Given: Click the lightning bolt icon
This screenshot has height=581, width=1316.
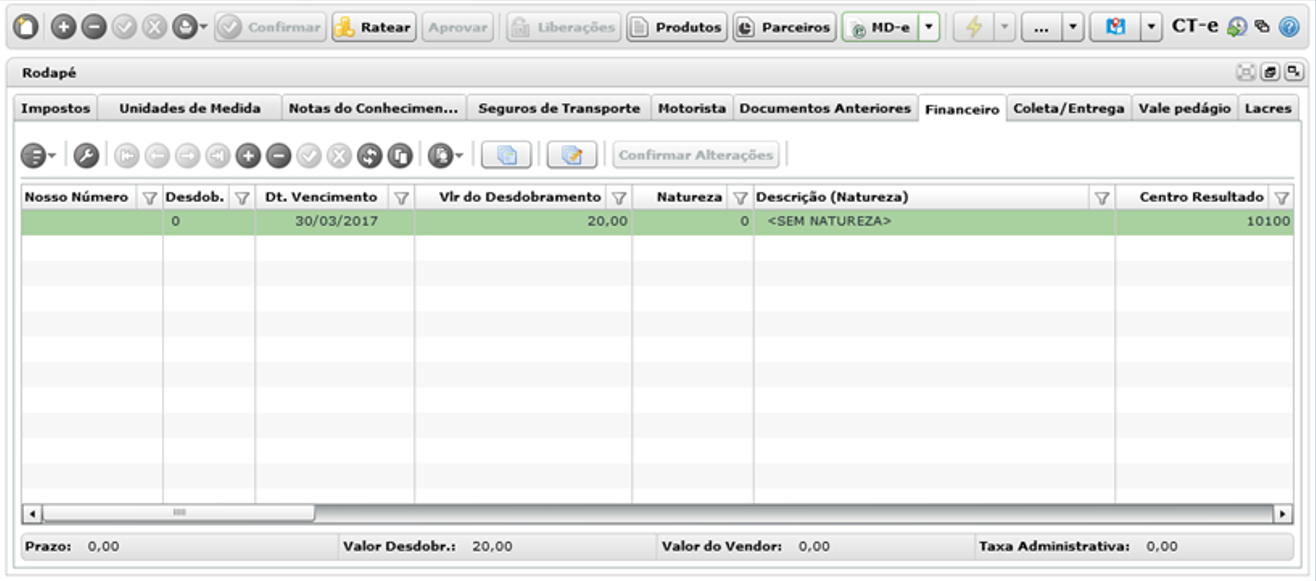Looking at the screenshot, I should (972, 28).
